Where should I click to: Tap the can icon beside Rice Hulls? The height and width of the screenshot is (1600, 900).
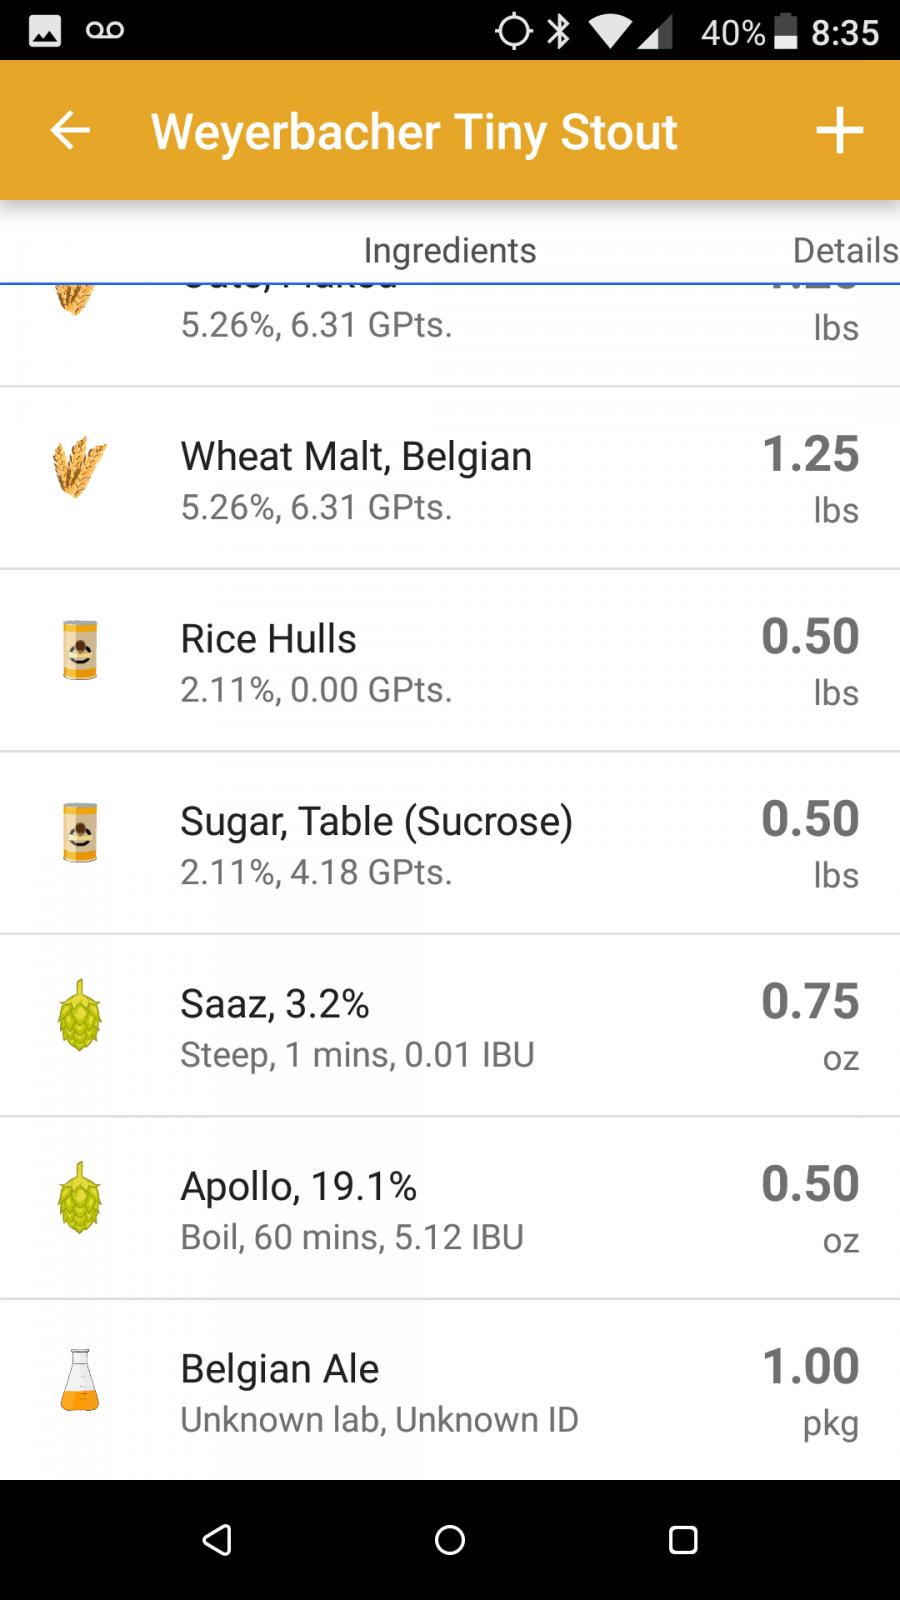click(x=80, y=650)
